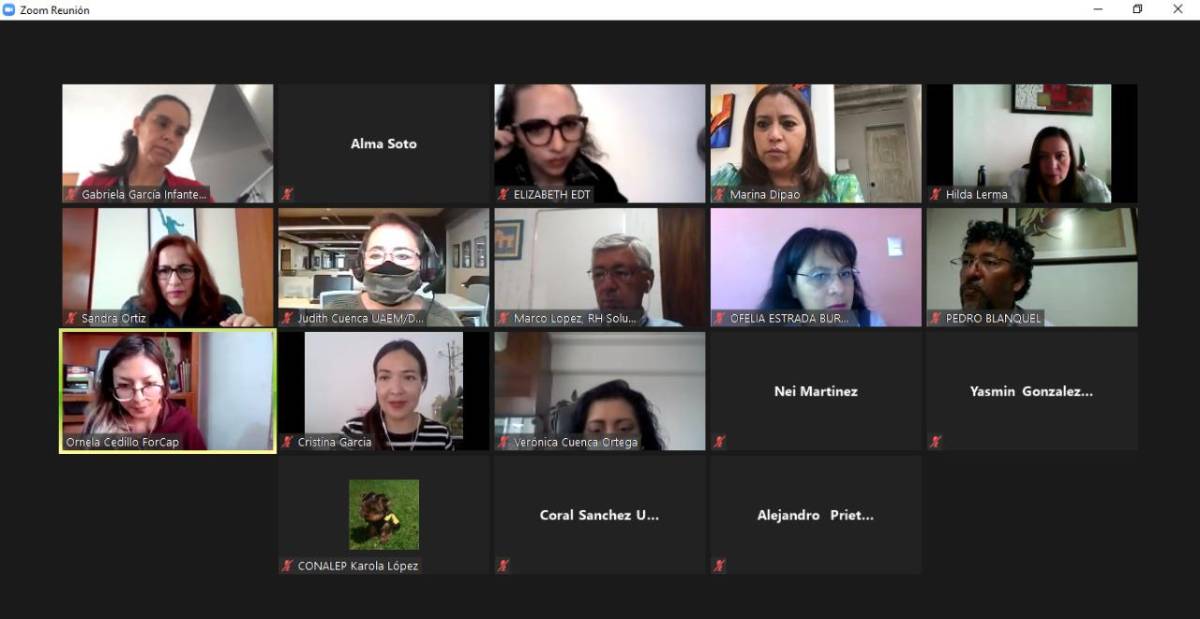This screenshot has width=1200, height=619.
Task: Click muted mic icon beside CONALEP Karola López
Action: click(x=287, y=566)
